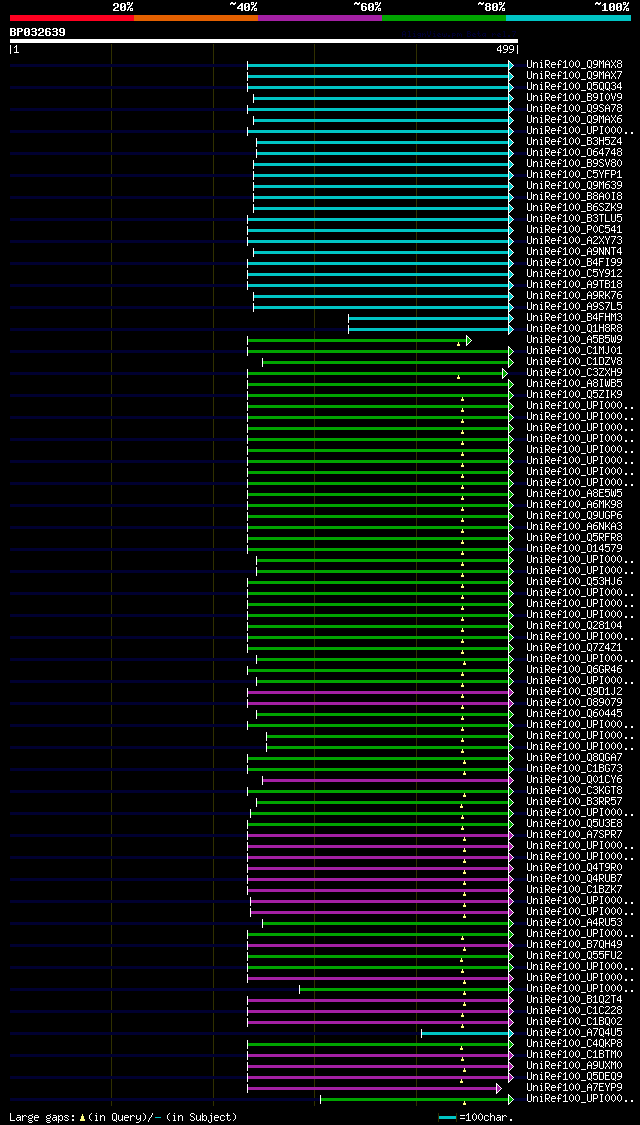Select the UniRef100_B9SV80 label
The height and width of the screenshot is (1125, 640).
[x=574, y=164]
